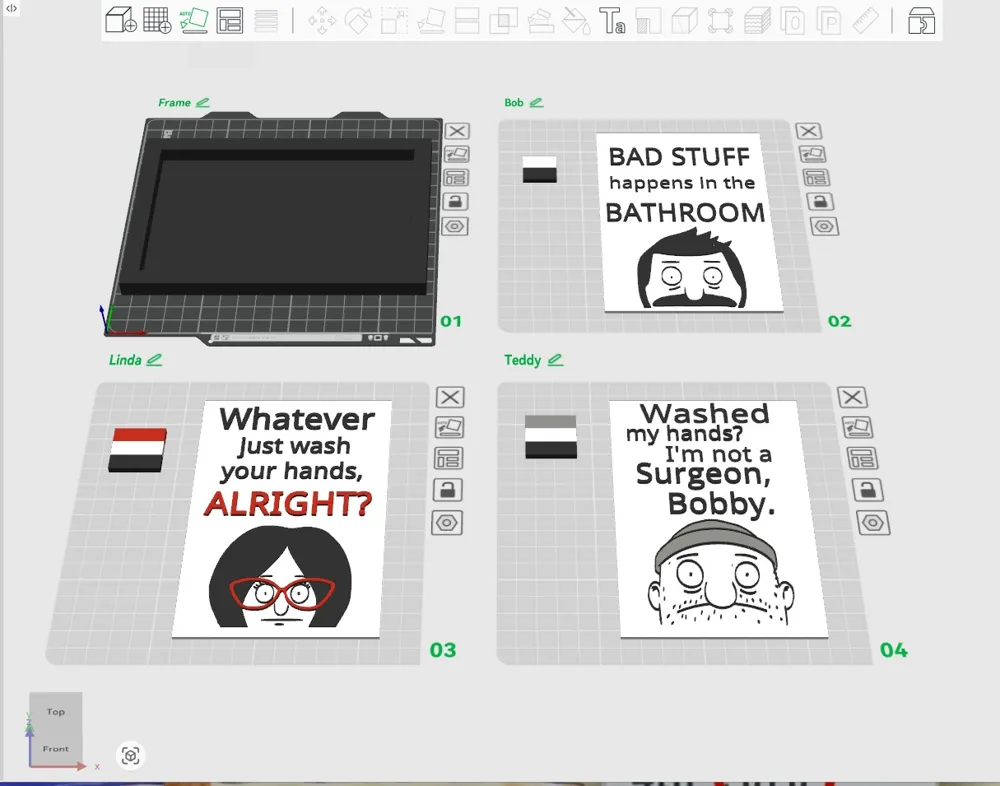The height and width of the screenshot is (786, 1000).
Task: Auto orient objects on Bob plate
Action: click(x=812, y=154)
